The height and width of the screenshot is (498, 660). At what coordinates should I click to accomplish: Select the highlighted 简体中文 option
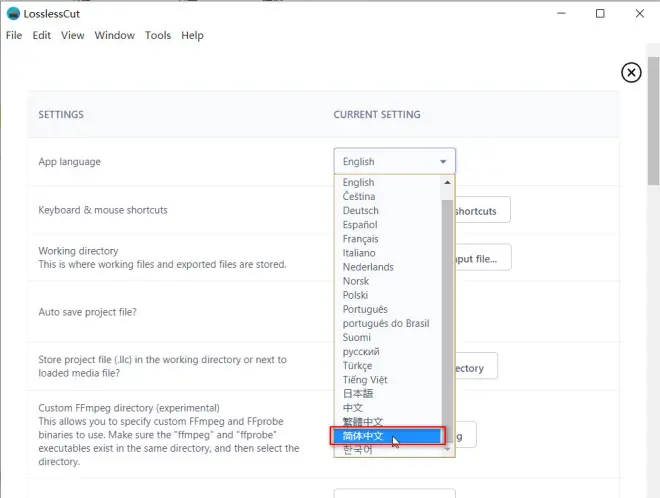coord(388,436)
